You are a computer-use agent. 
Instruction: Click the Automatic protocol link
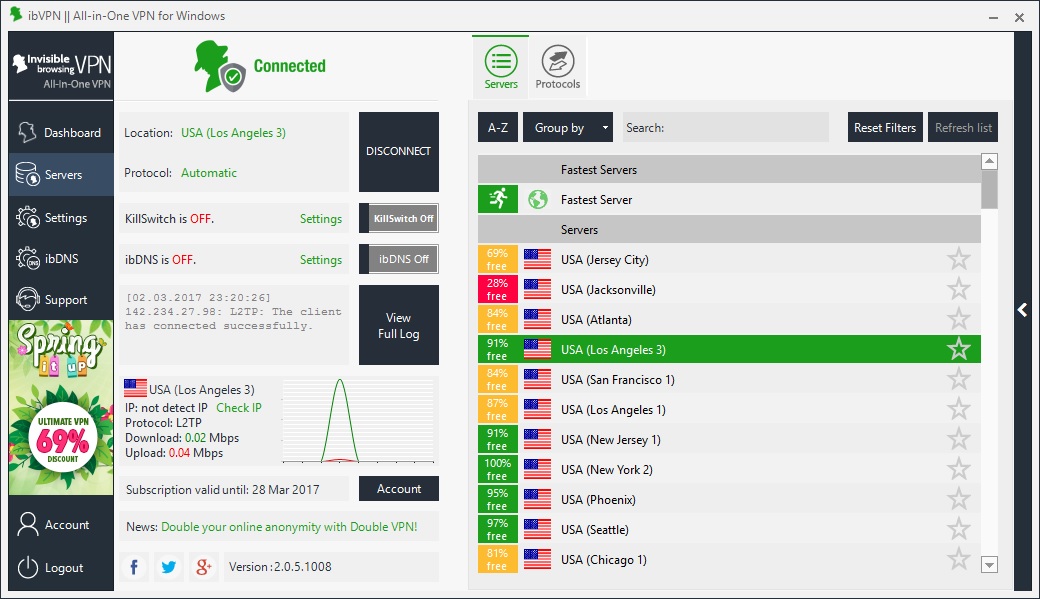[209, 172]
